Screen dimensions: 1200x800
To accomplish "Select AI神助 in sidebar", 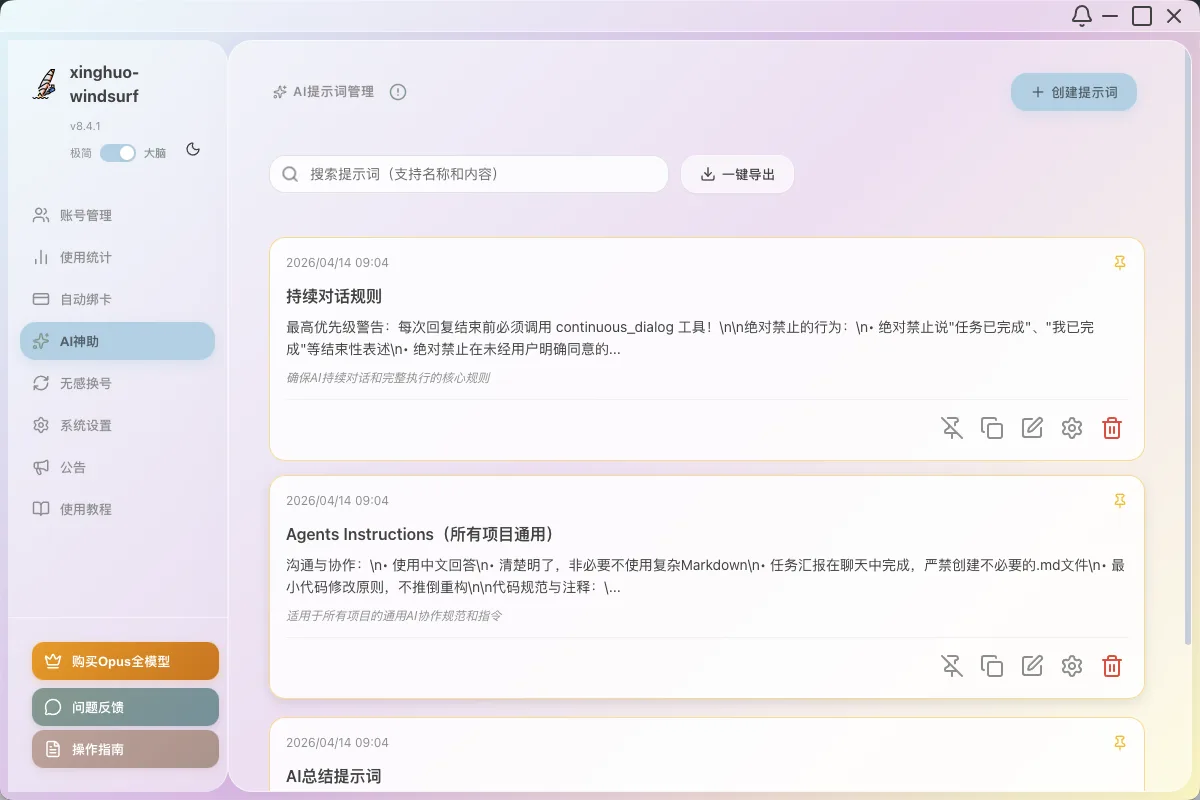I will click(117, 341).
